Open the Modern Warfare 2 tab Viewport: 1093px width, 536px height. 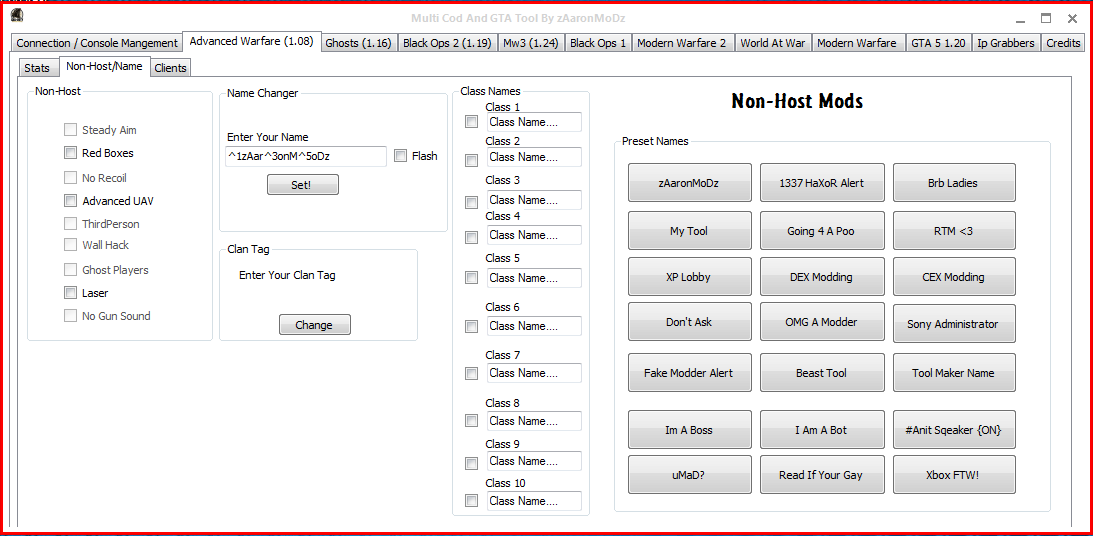click(x=682, y=43)
